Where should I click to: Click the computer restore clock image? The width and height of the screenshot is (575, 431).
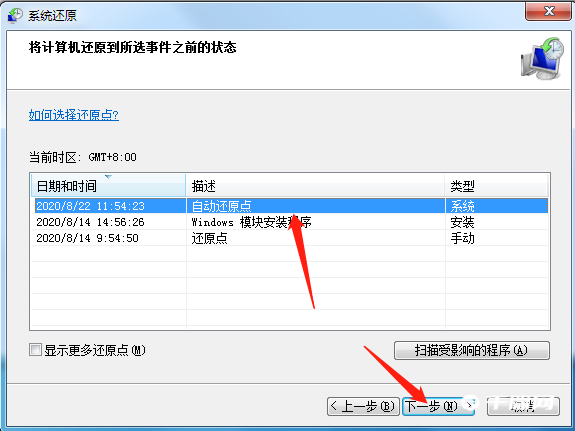coord(542,58)
